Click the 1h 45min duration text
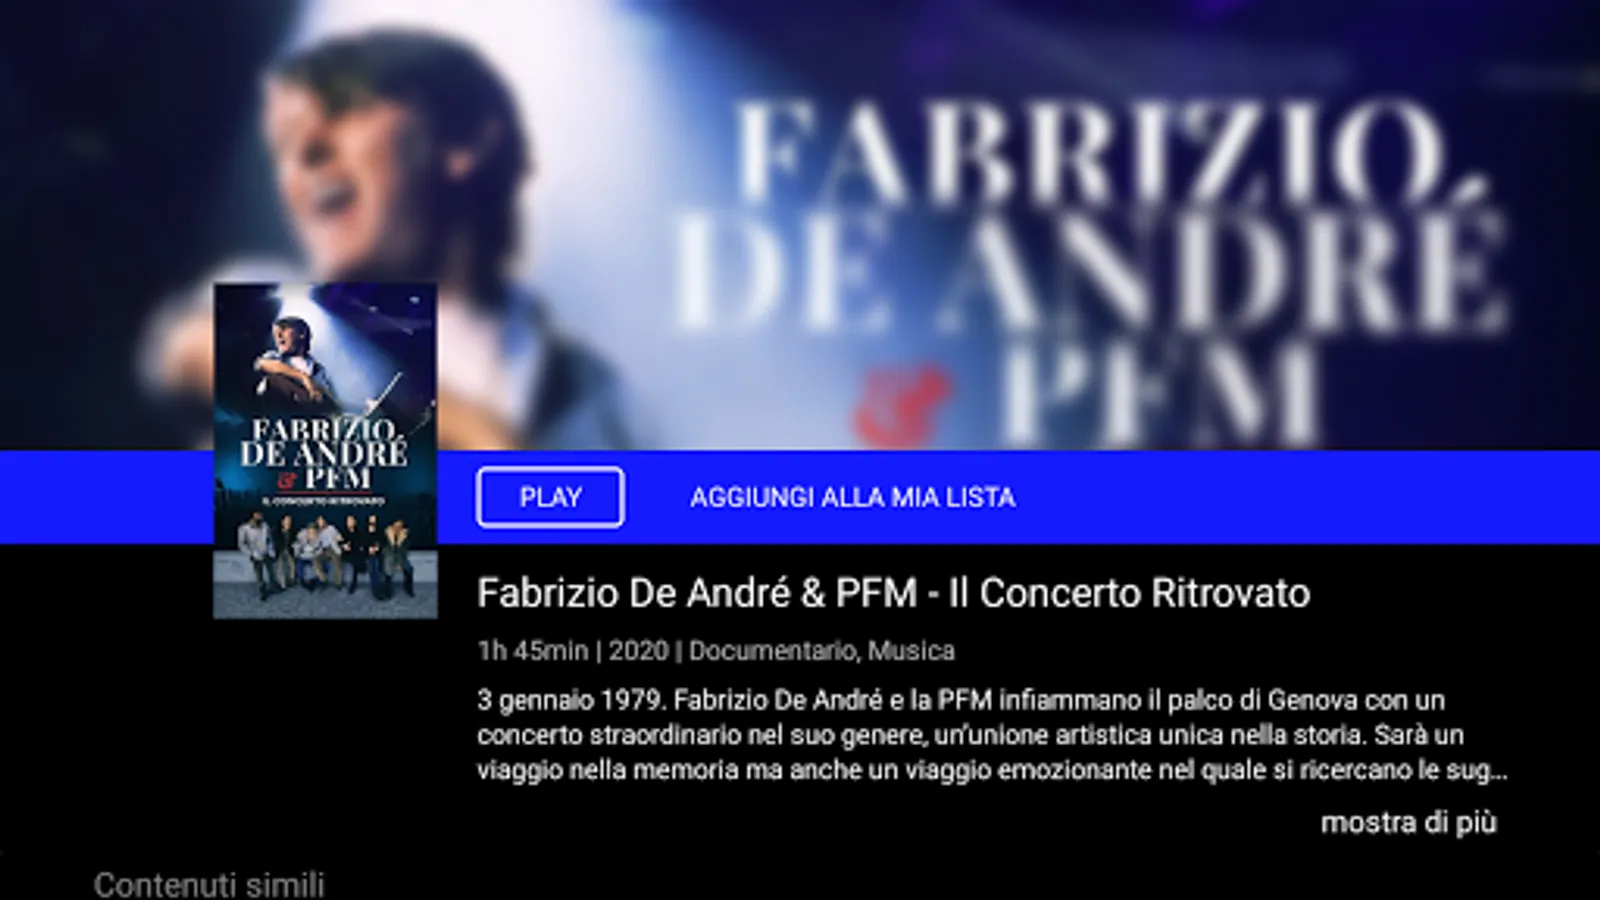This screenshot has height=900, width=1600. (x=532, y=651)
